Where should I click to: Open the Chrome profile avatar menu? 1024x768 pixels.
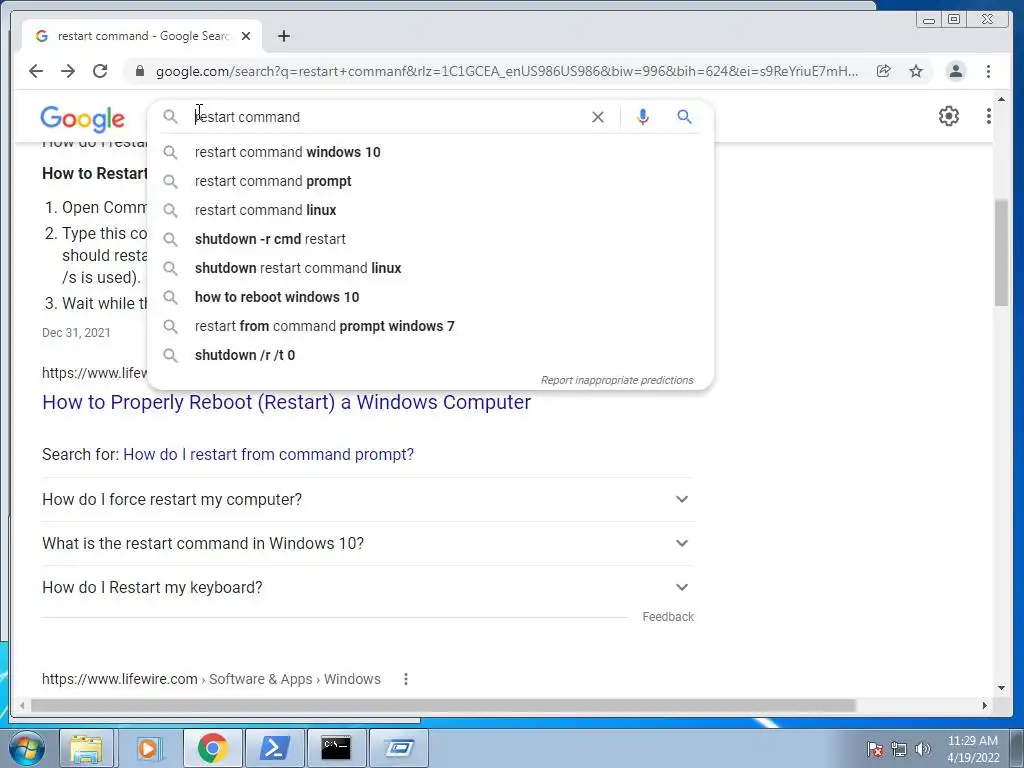955,71
